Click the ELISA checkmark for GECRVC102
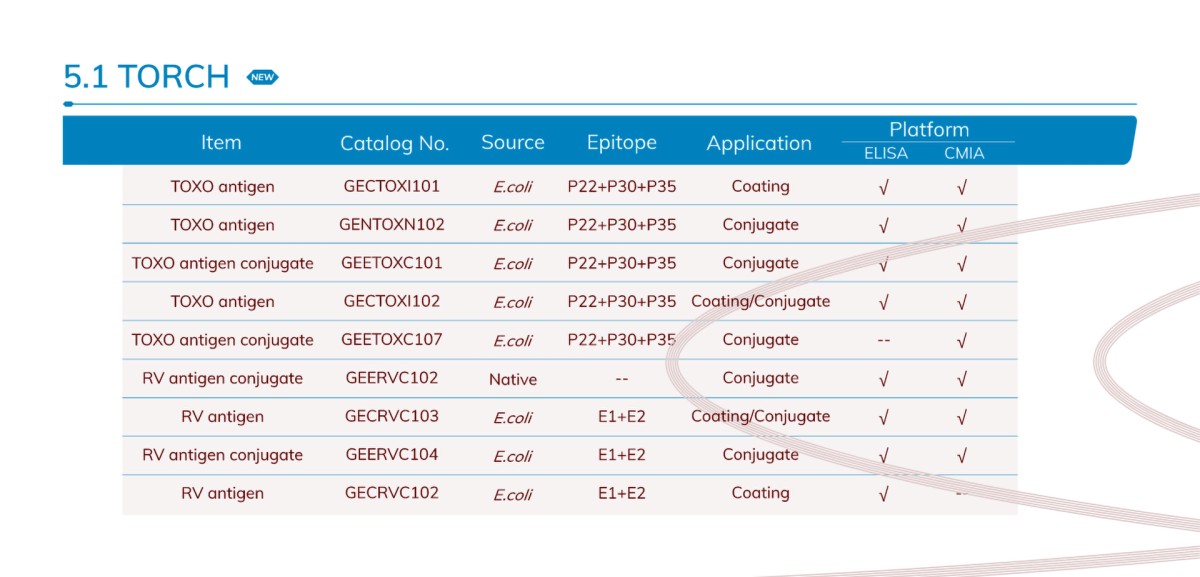This screenshot has width=1200, height=577. pos(883,494)
